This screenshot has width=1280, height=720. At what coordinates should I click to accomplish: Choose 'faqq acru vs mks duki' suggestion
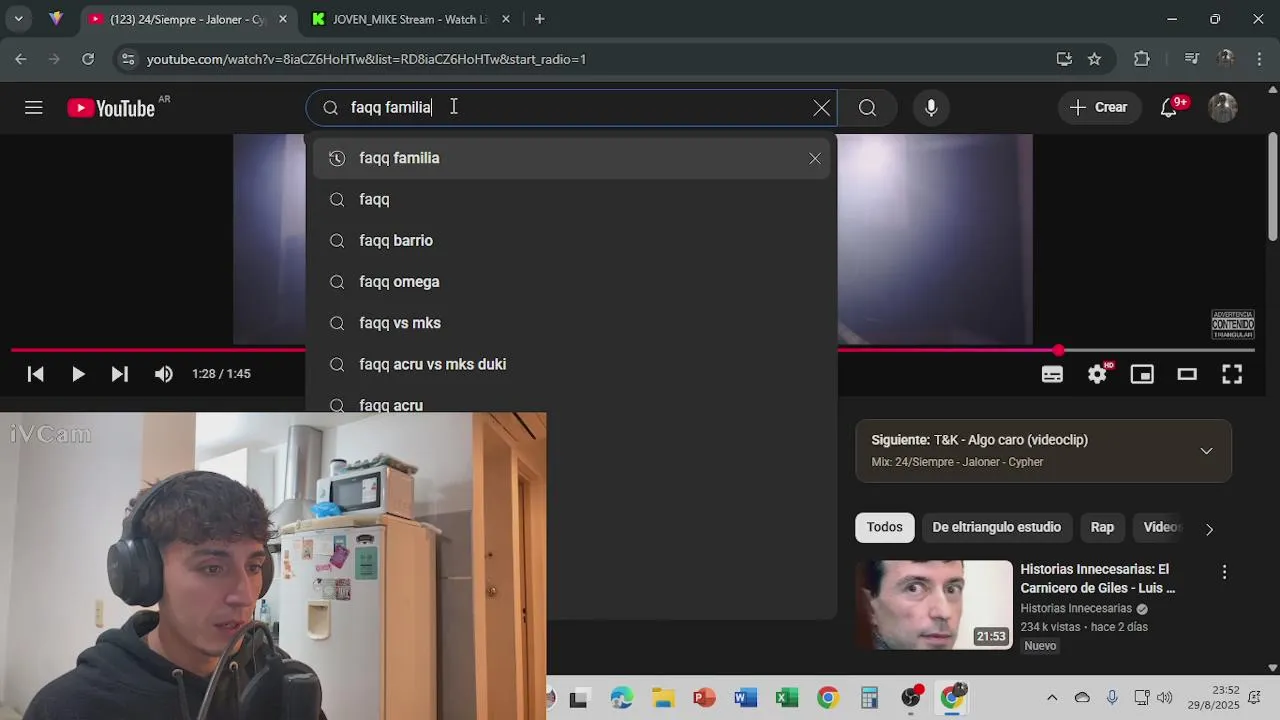point(571,364)
